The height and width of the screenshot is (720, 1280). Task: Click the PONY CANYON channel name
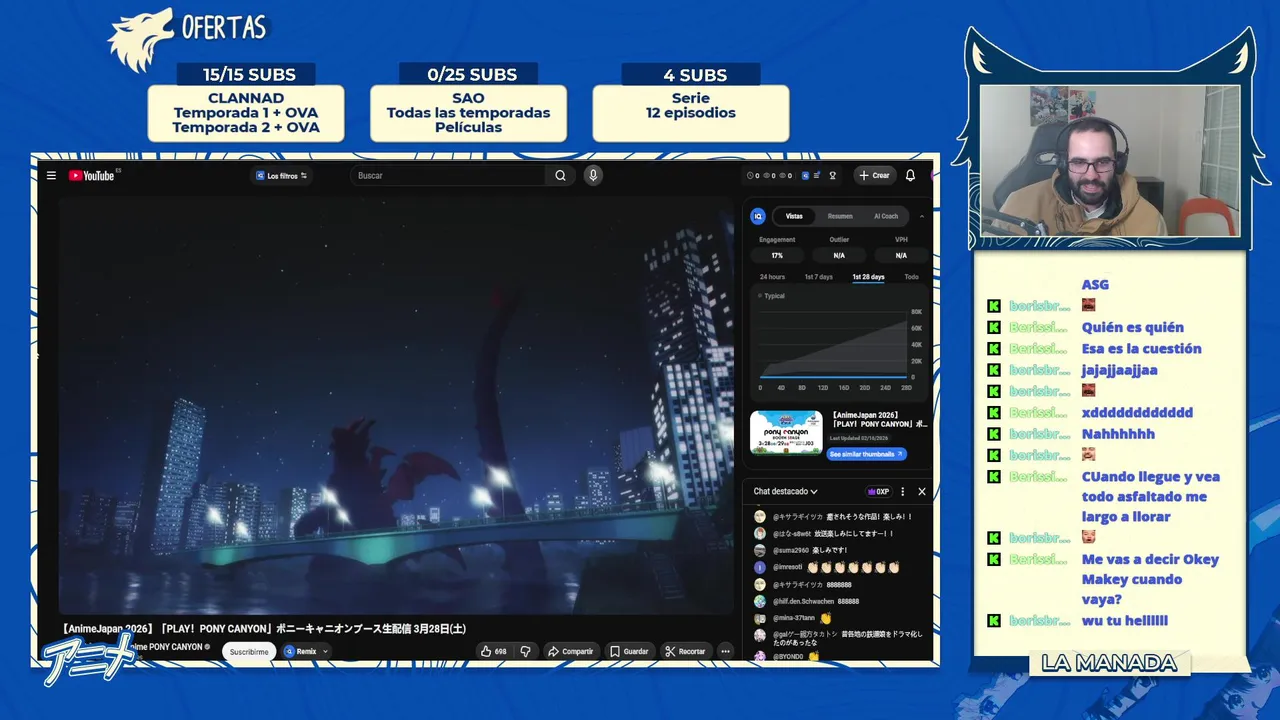click(x=177, y=647)
